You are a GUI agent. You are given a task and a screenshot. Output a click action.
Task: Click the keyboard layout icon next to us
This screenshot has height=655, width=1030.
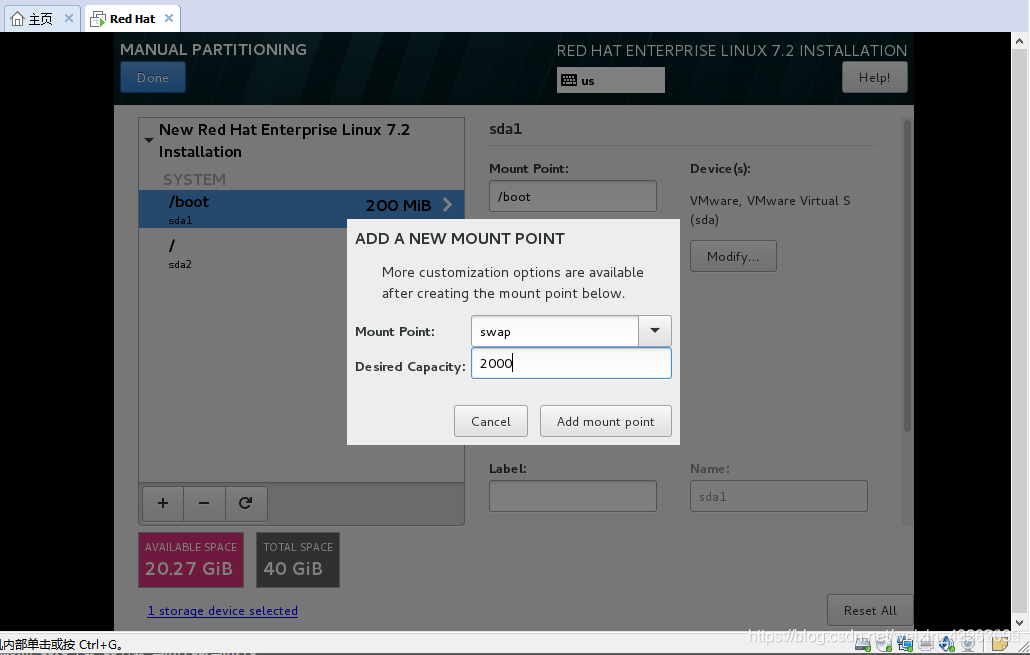tap(569, 80)
